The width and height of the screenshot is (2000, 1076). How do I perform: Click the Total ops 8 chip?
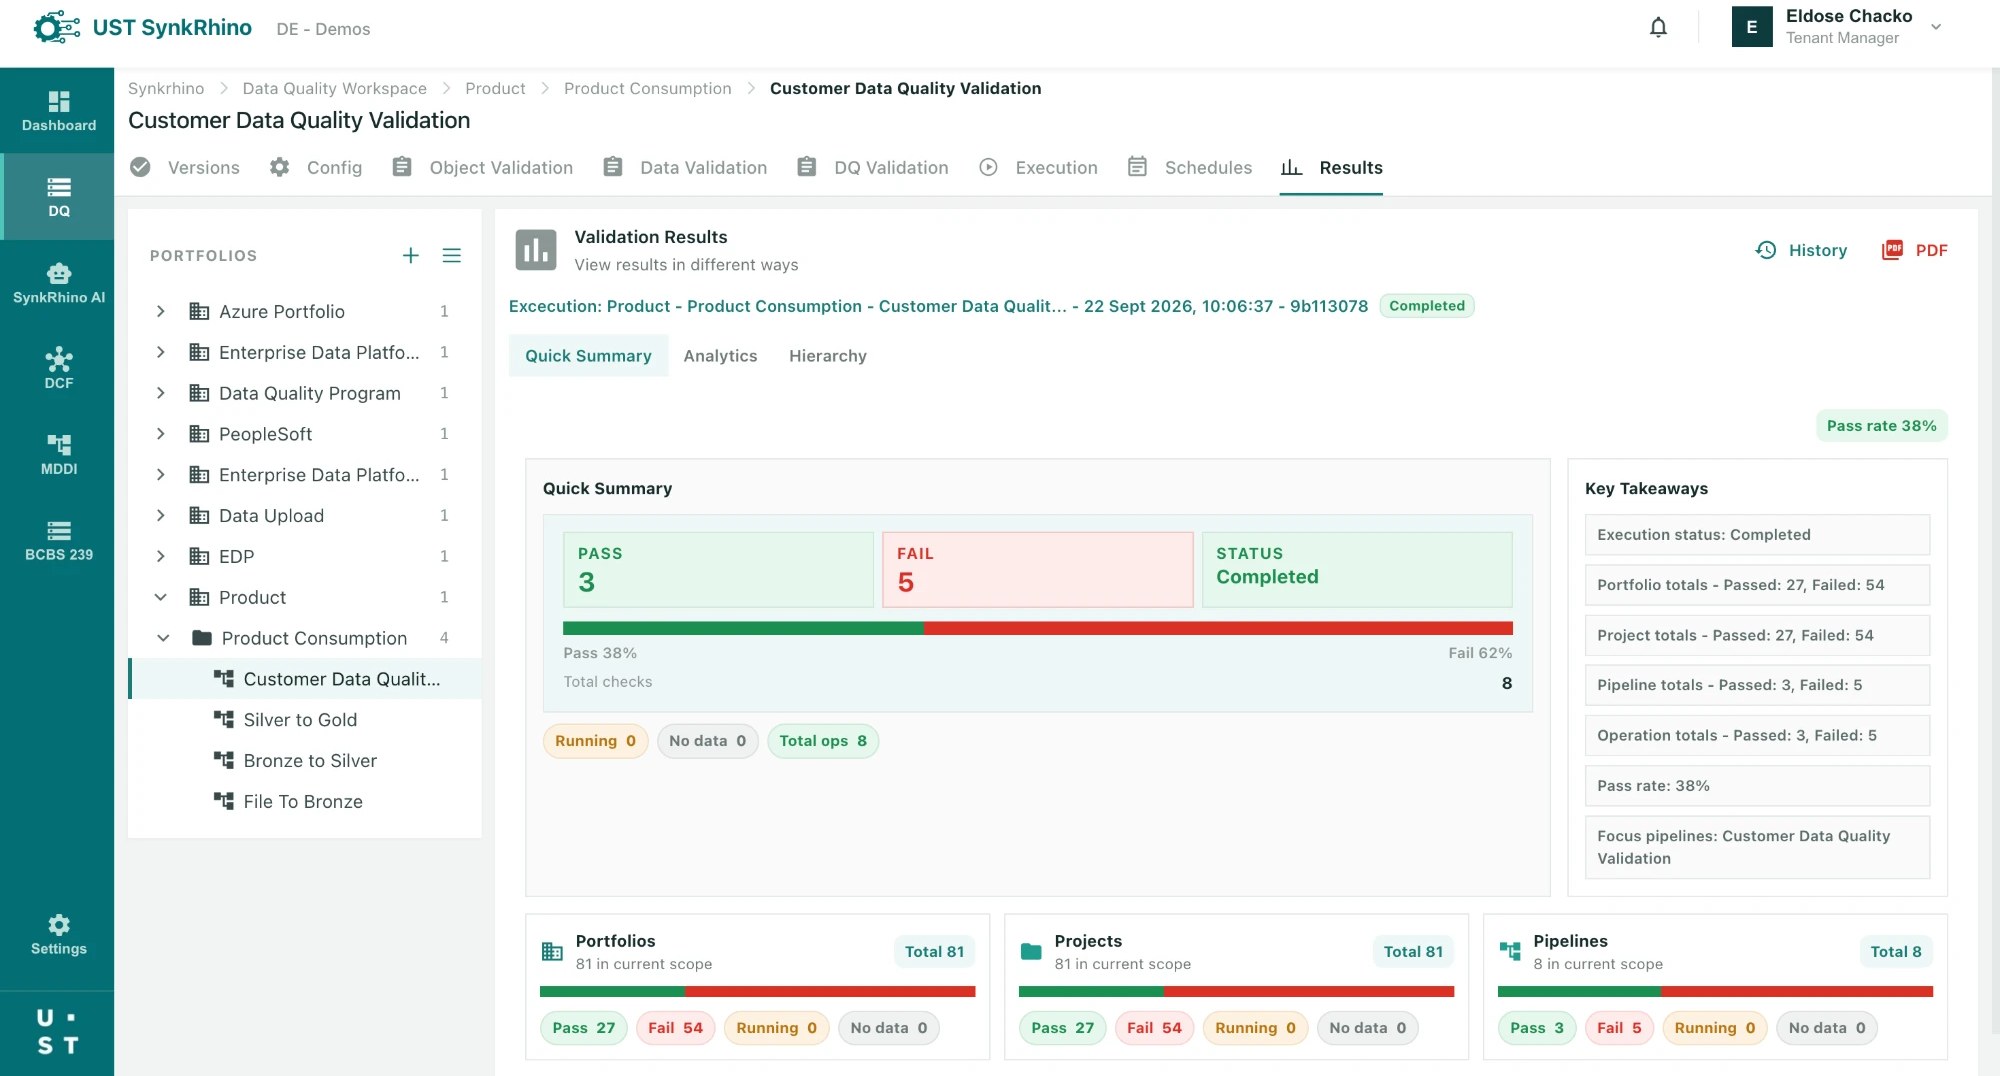(x=822, y=741)
